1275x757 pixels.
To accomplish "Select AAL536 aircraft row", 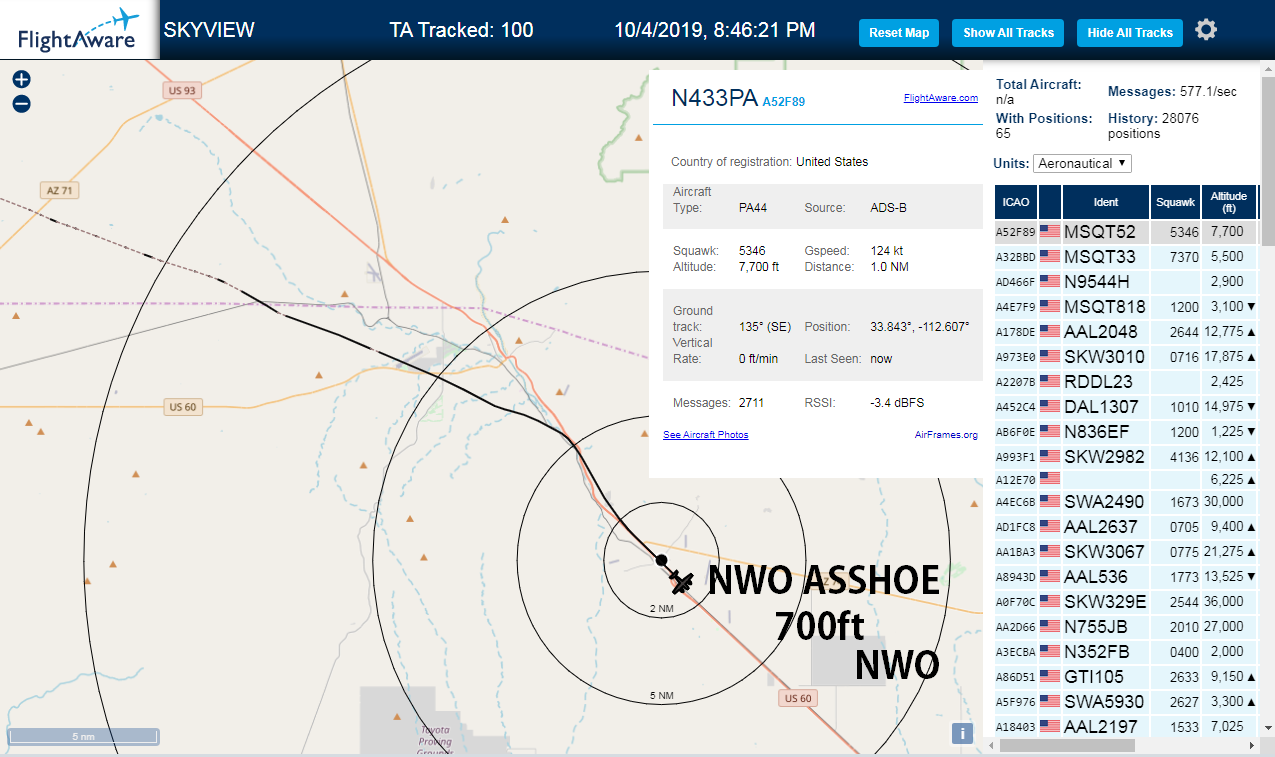I will [x=1126, y=576].
